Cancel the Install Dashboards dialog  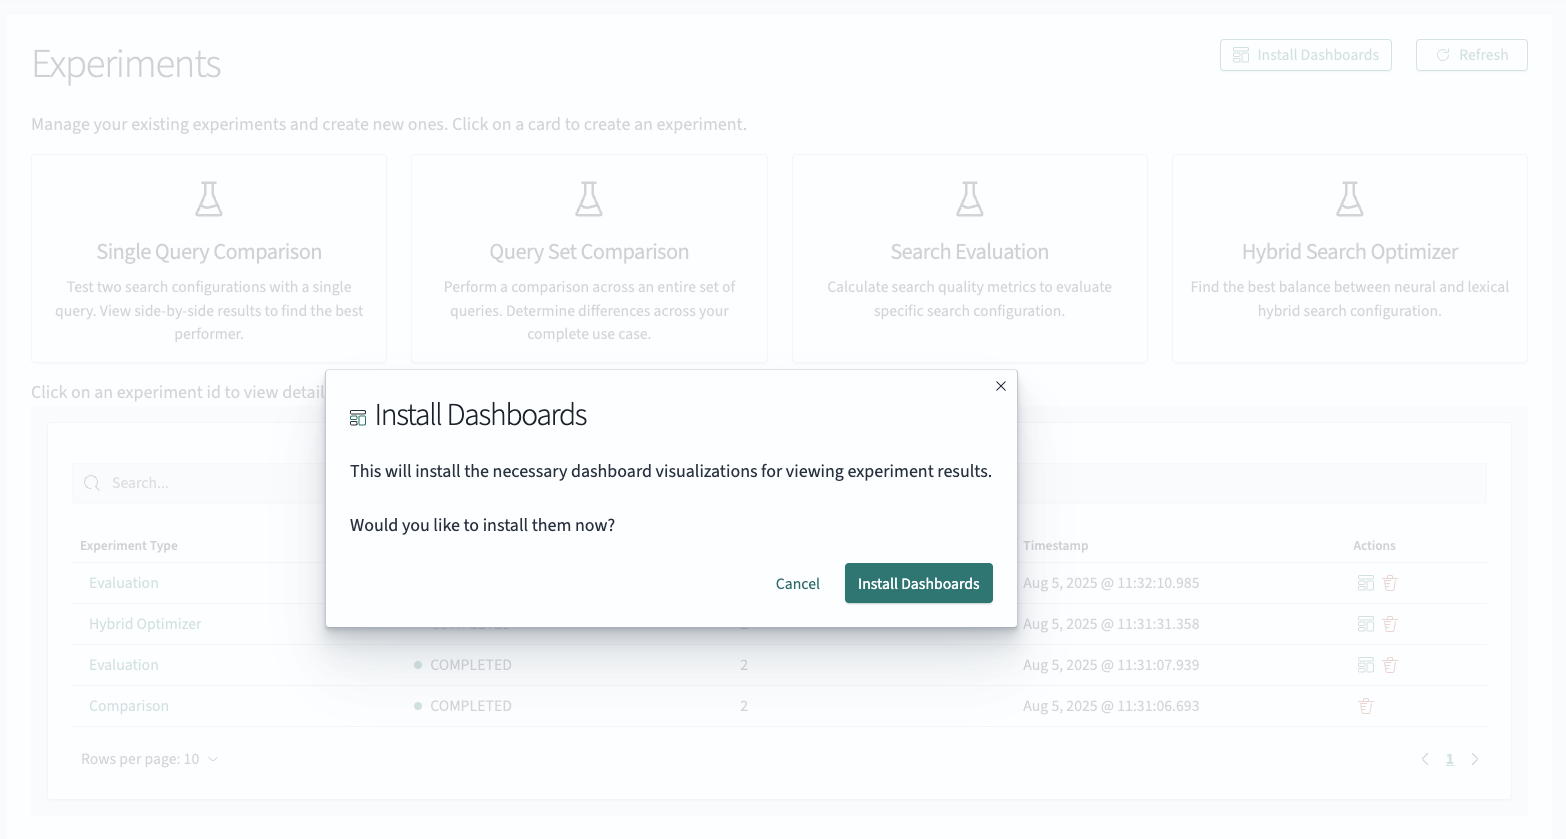coord(797,583)
